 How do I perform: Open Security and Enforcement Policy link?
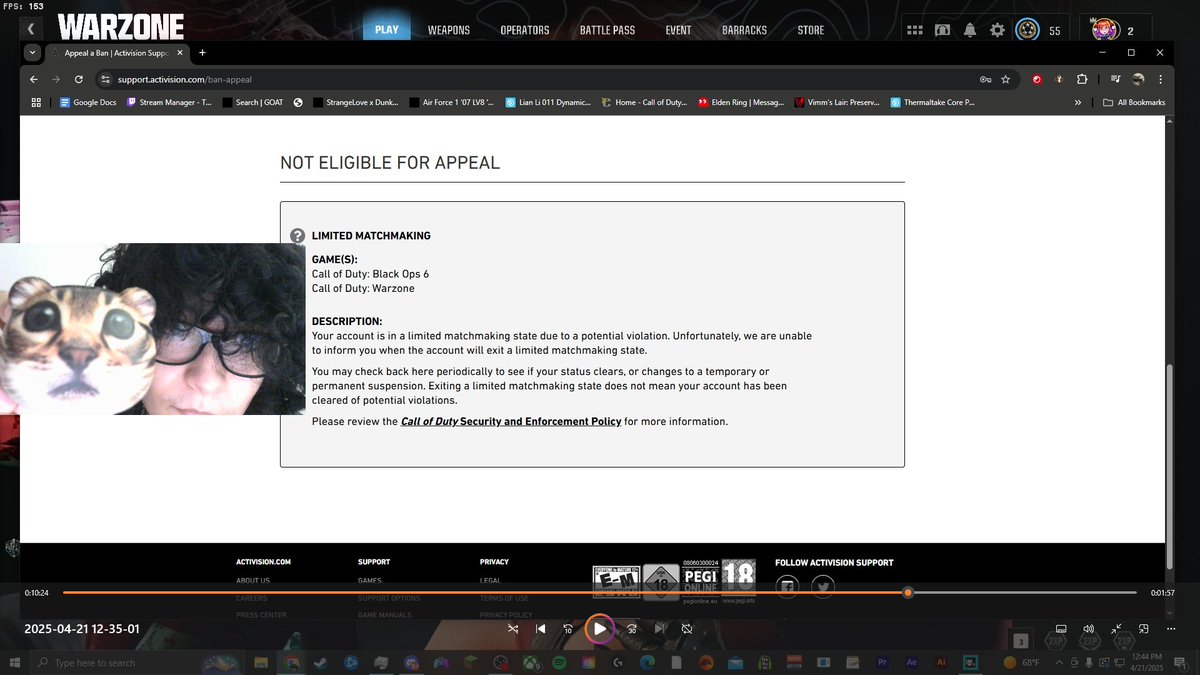[511, 422]
